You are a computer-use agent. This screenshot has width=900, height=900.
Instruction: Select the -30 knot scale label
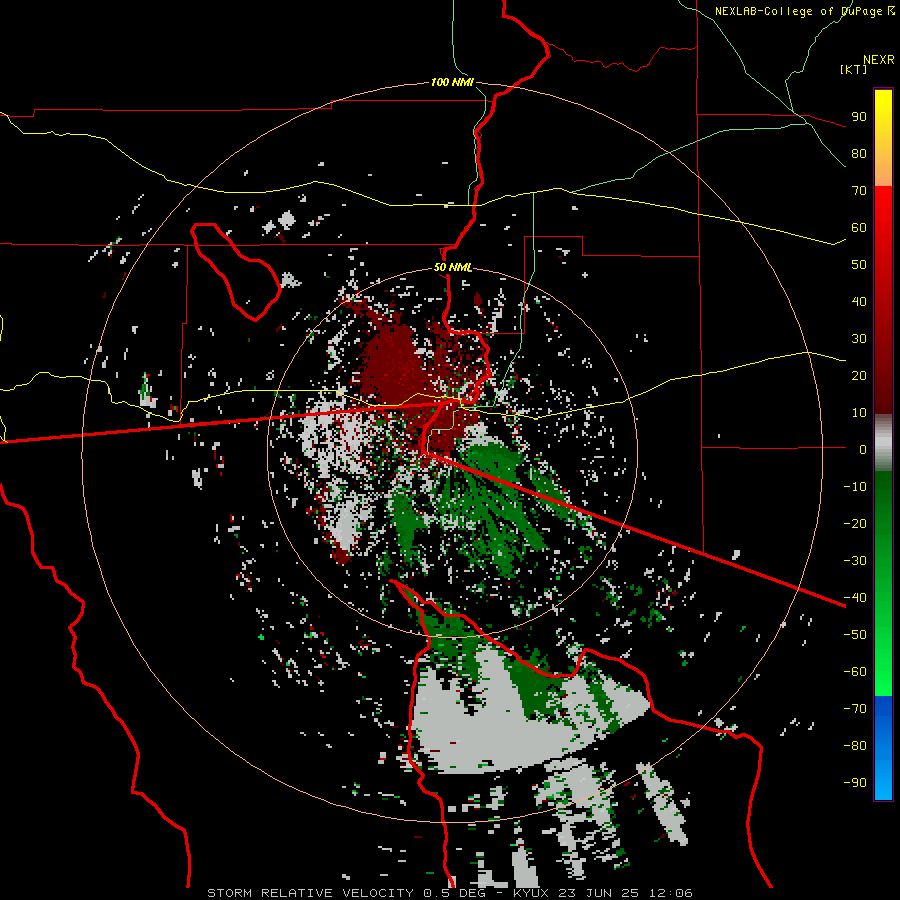855,561
